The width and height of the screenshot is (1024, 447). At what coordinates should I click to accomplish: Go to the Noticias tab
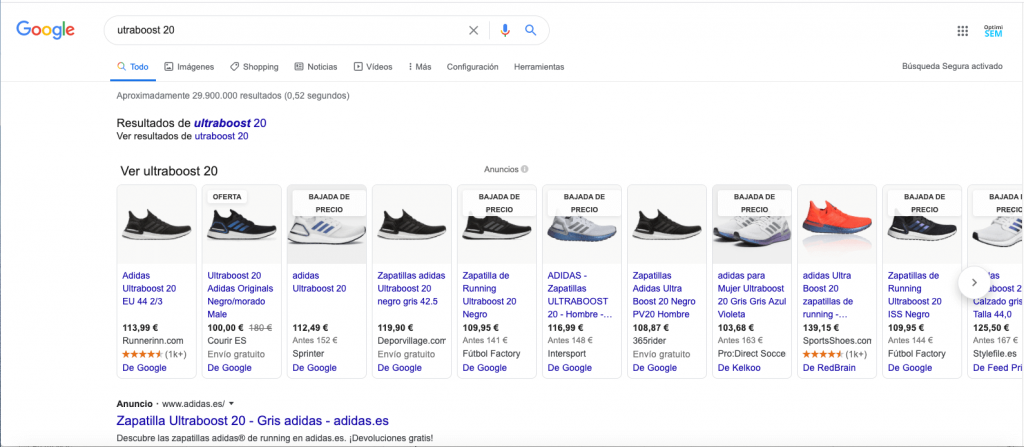point(316,67)
